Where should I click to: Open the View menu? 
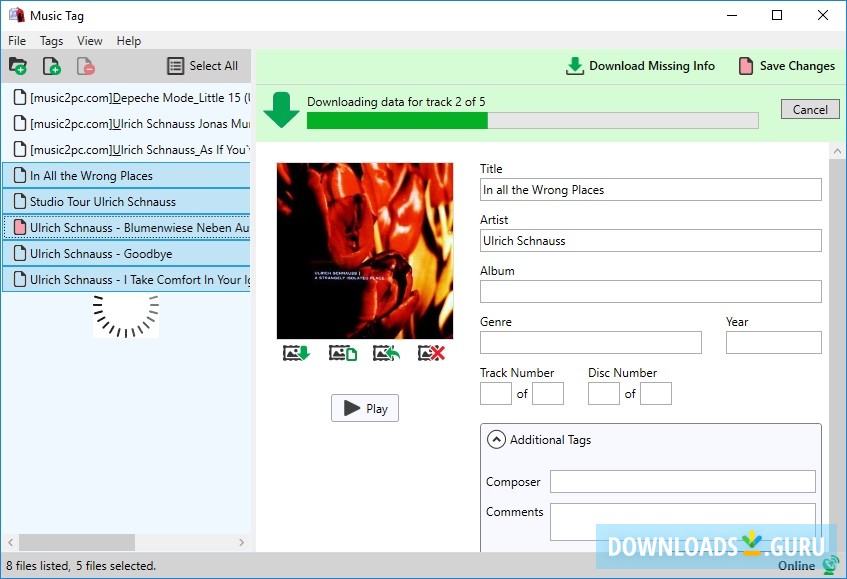pyautogui.click(x=90, y=41)
